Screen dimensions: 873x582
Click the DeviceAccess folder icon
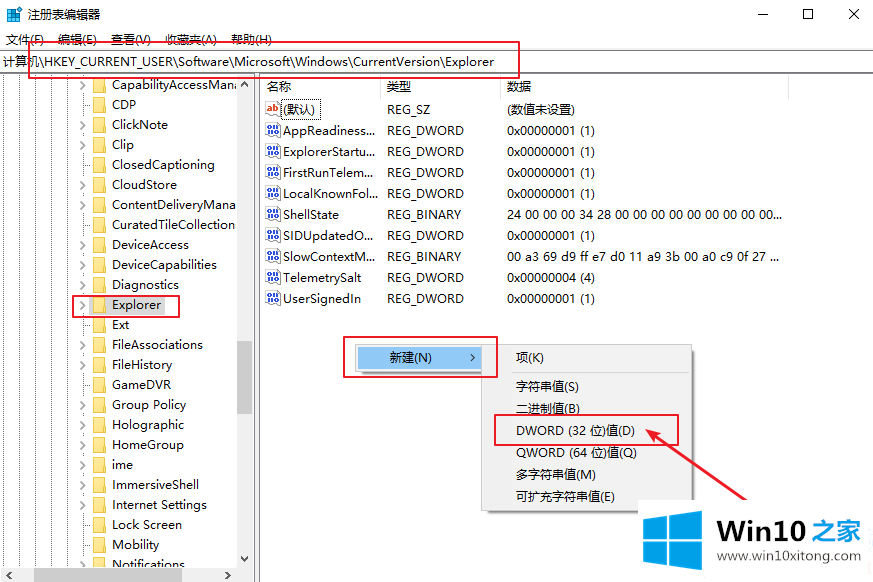point(99,245)
